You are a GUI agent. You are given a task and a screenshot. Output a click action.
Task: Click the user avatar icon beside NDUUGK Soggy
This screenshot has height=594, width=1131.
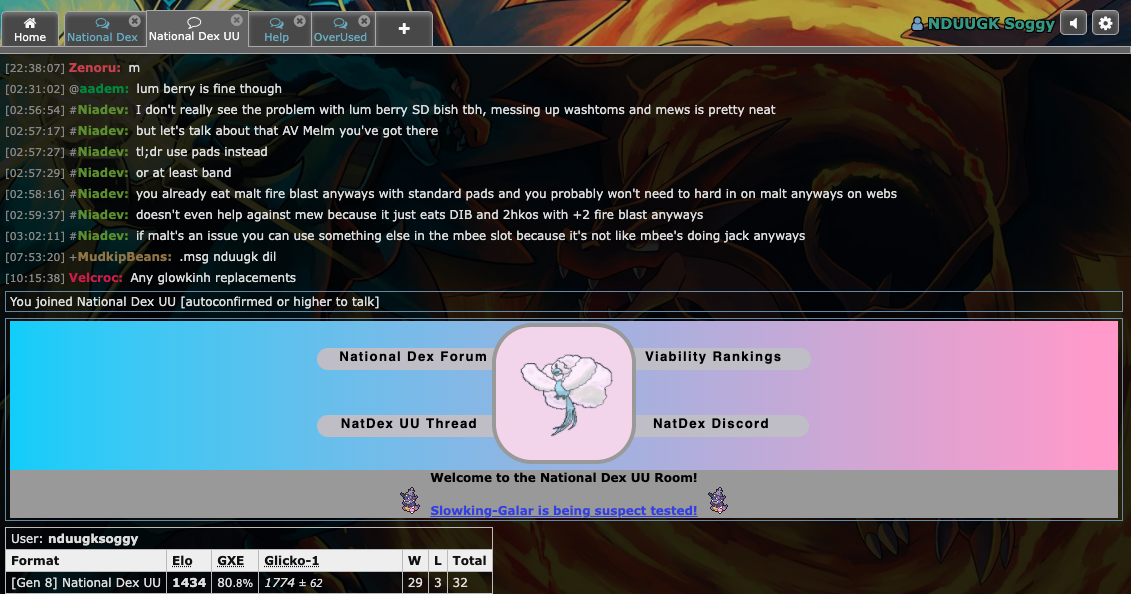point(917,24)
